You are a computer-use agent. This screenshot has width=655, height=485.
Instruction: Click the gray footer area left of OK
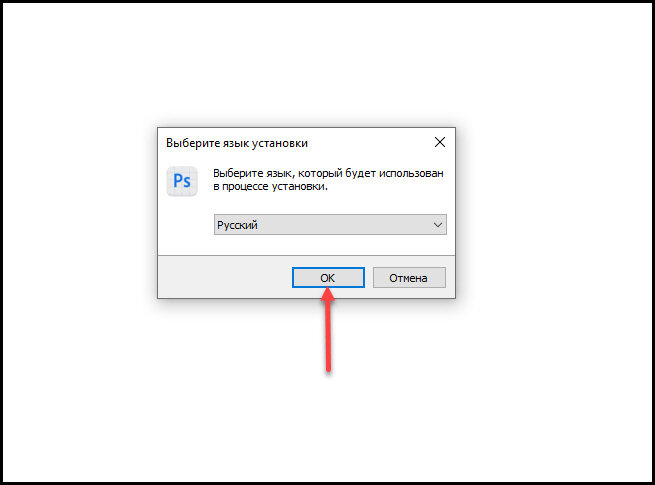[x=225, y=277]
